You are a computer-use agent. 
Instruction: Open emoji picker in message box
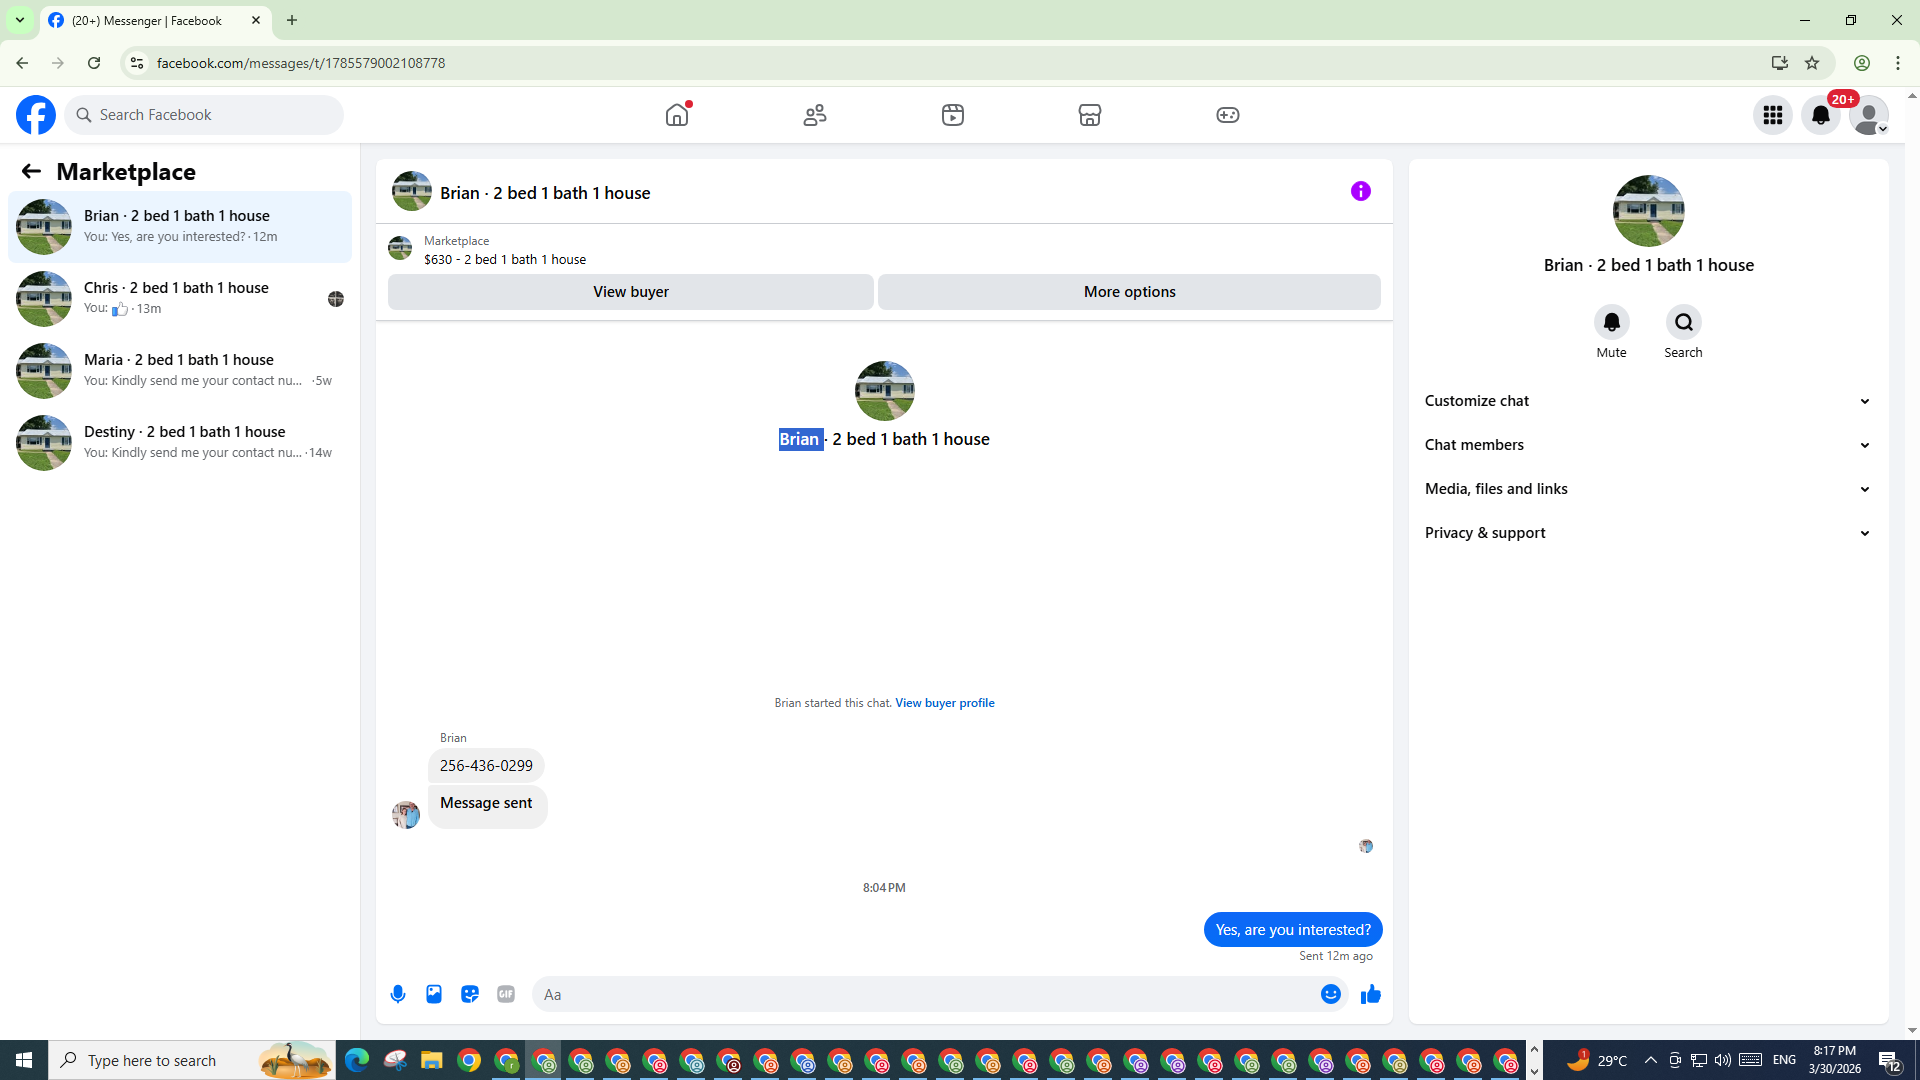tap(1330, 994)
